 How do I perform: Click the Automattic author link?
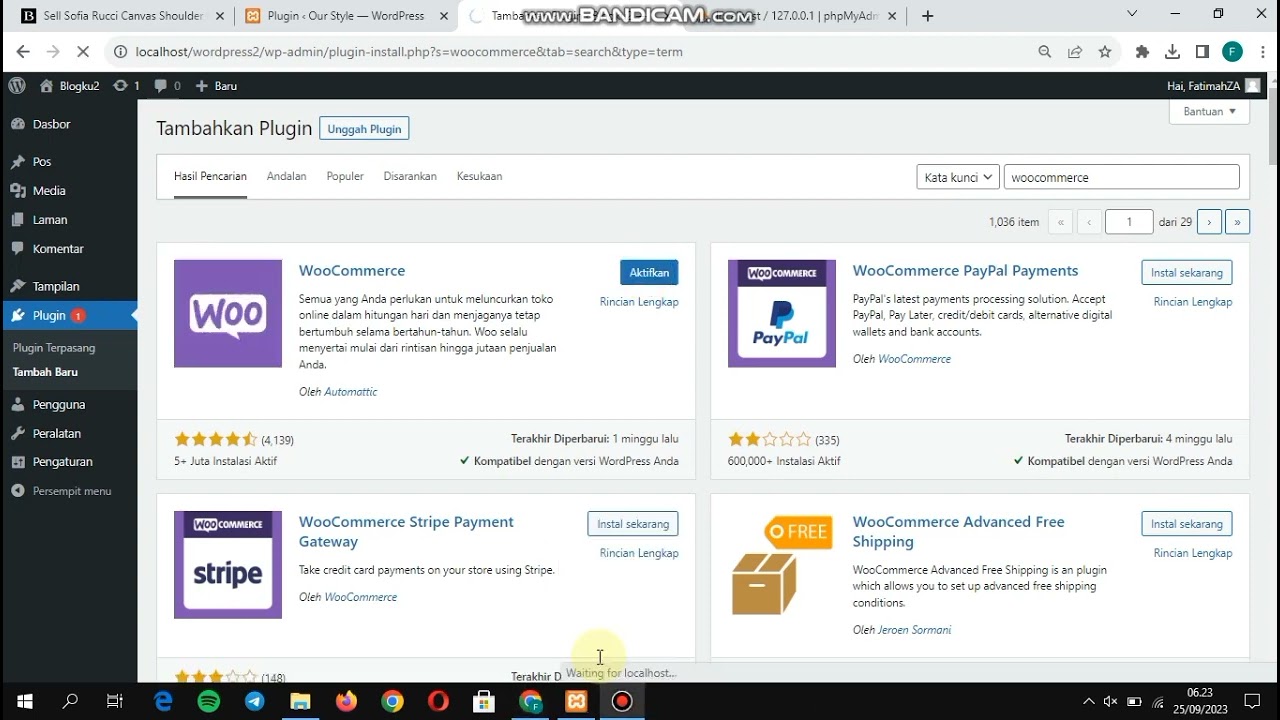pos(351,392)
